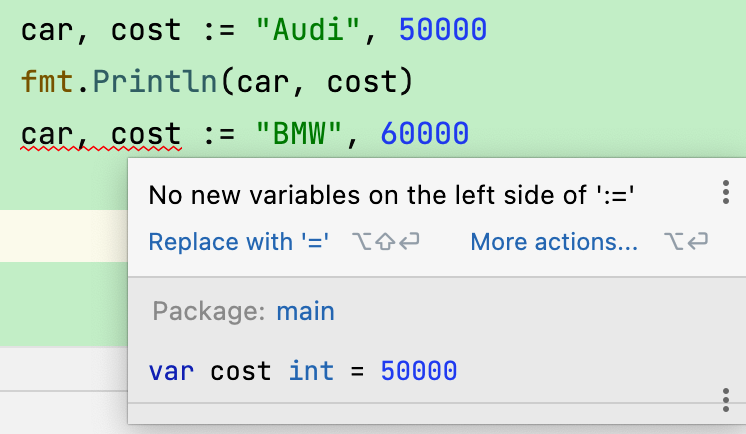The width and height of the screenshot is (746, 434).
Task: Place cursor on "Audi" string literal
Action: (307, 30)
